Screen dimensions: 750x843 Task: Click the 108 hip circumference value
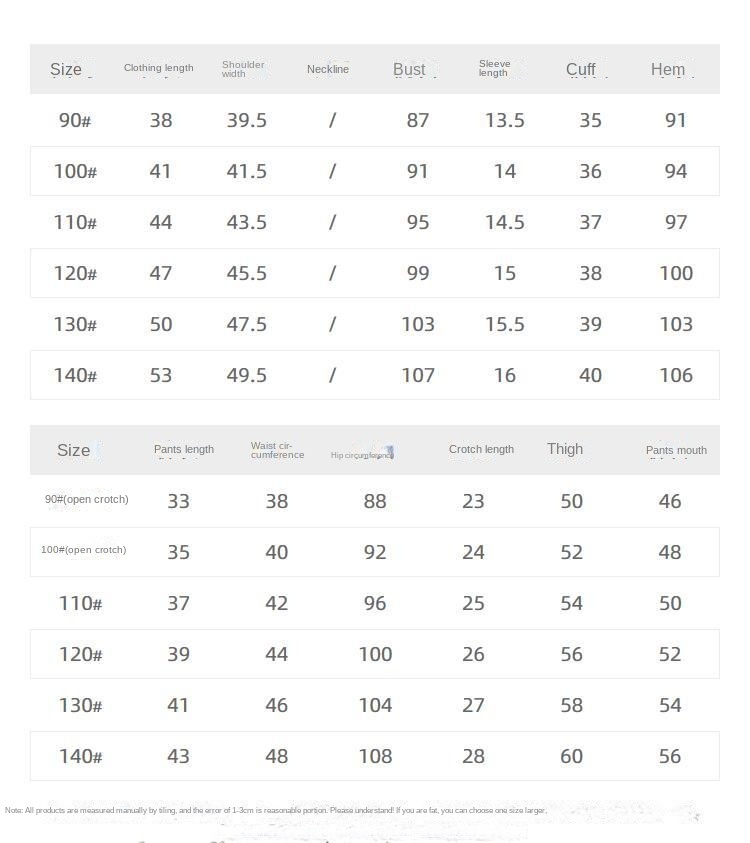pyautogui.click(x=375, y=756)
